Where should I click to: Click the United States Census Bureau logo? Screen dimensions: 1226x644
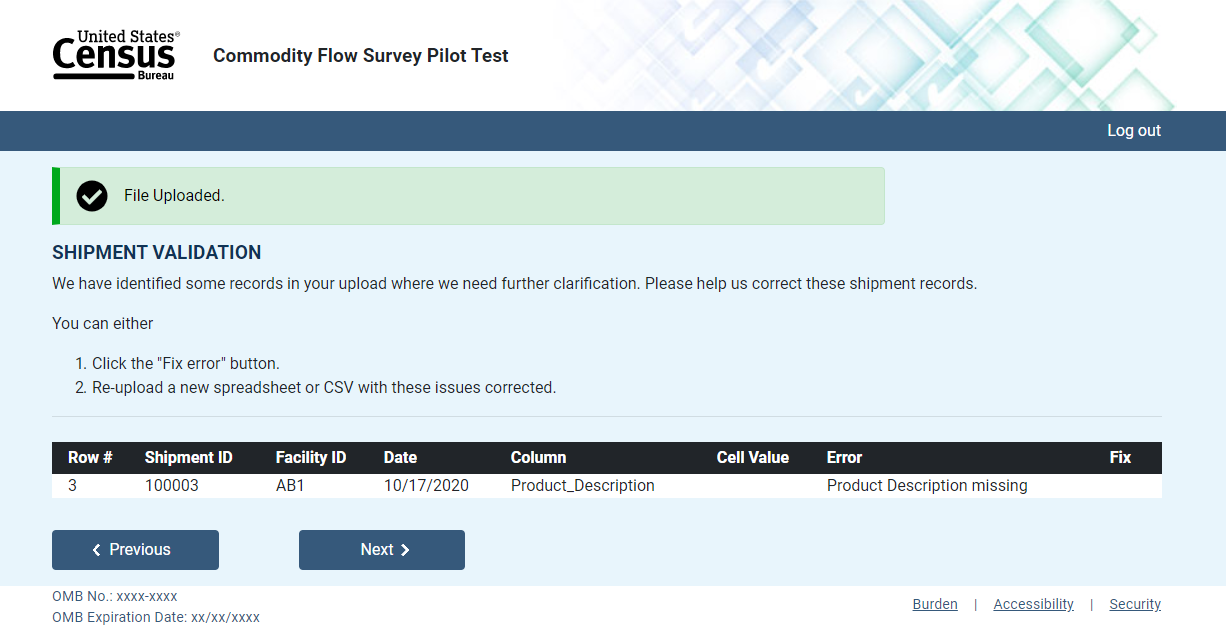(x=116, y=55)
